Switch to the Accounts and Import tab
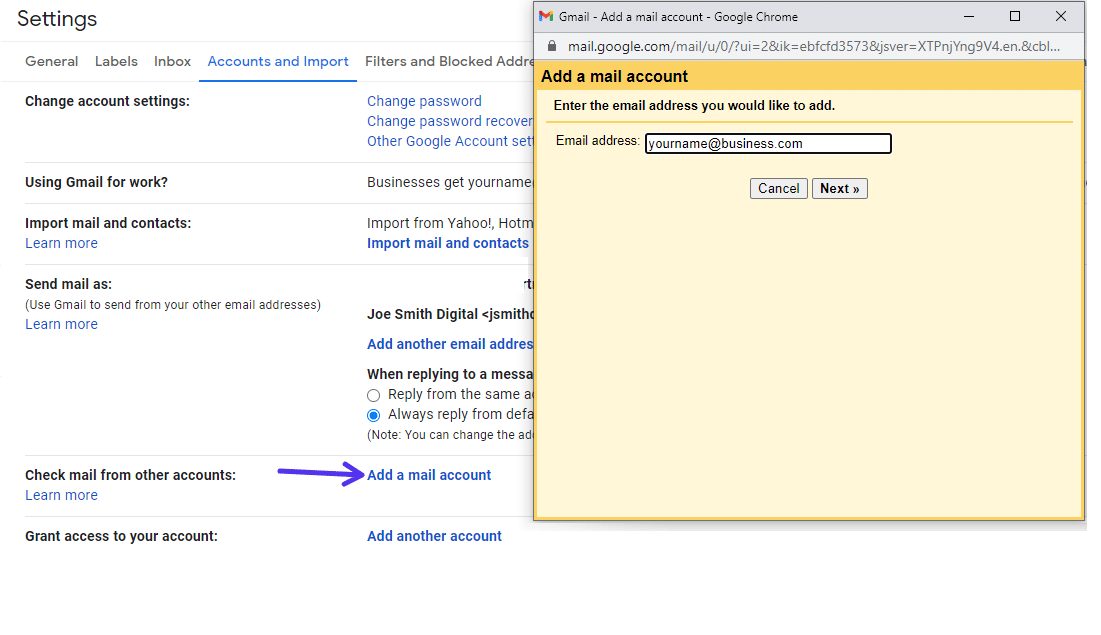The image size is (1101, 635). tap(277, 61)
